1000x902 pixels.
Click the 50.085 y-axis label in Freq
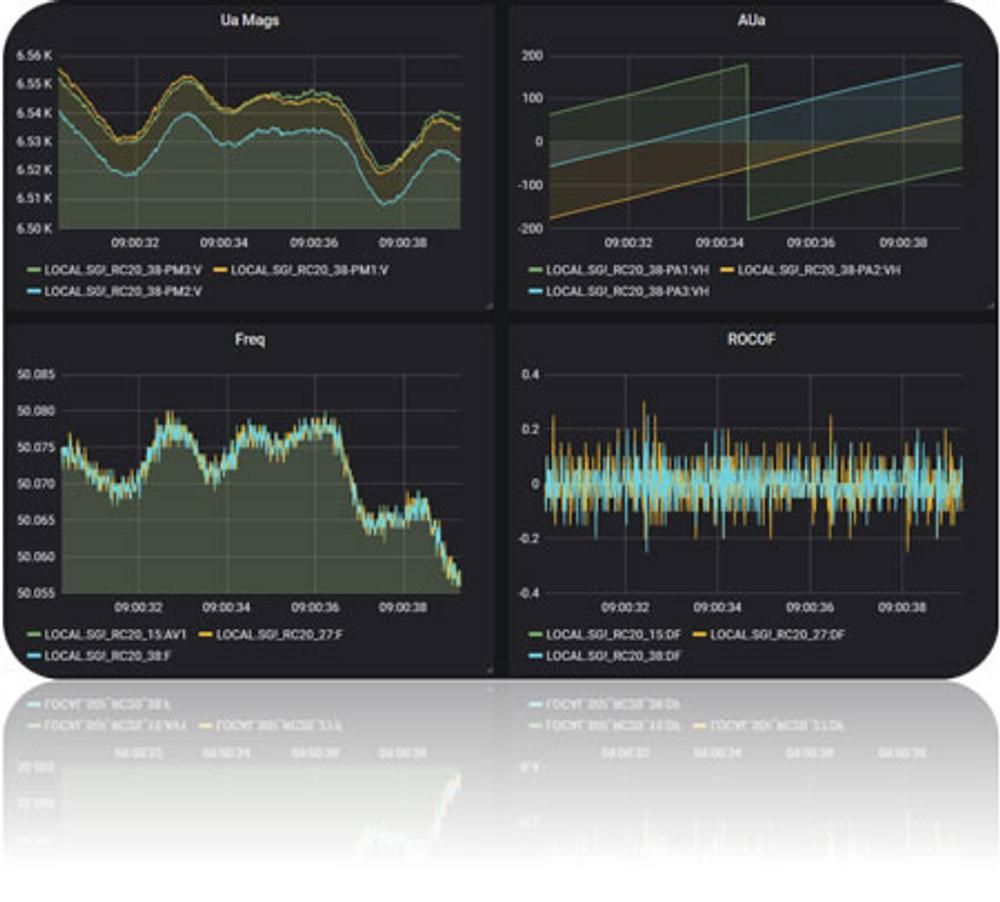[36, 374]
